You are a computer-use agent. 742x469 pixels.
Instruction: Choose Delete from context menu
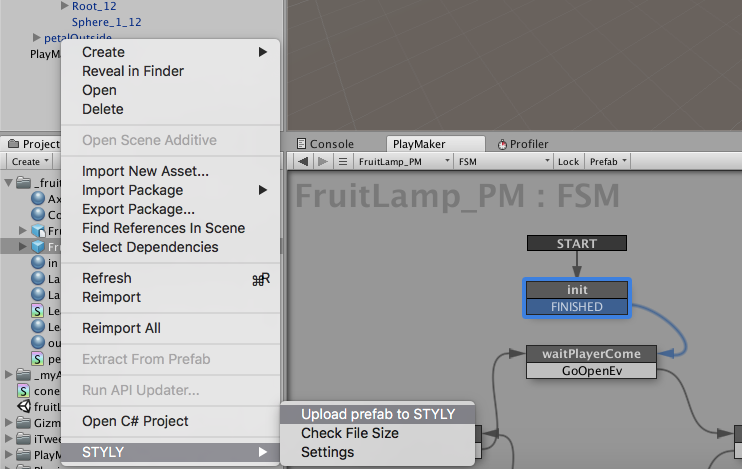pyautogui.click(x=170, y=109)
